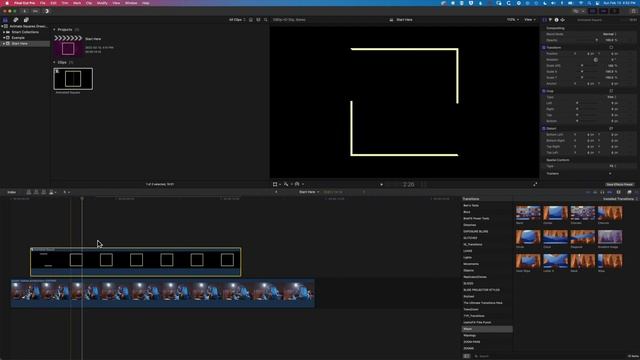Click the keyword editor key button
640x360 pixels.
(x=36, y=11)
